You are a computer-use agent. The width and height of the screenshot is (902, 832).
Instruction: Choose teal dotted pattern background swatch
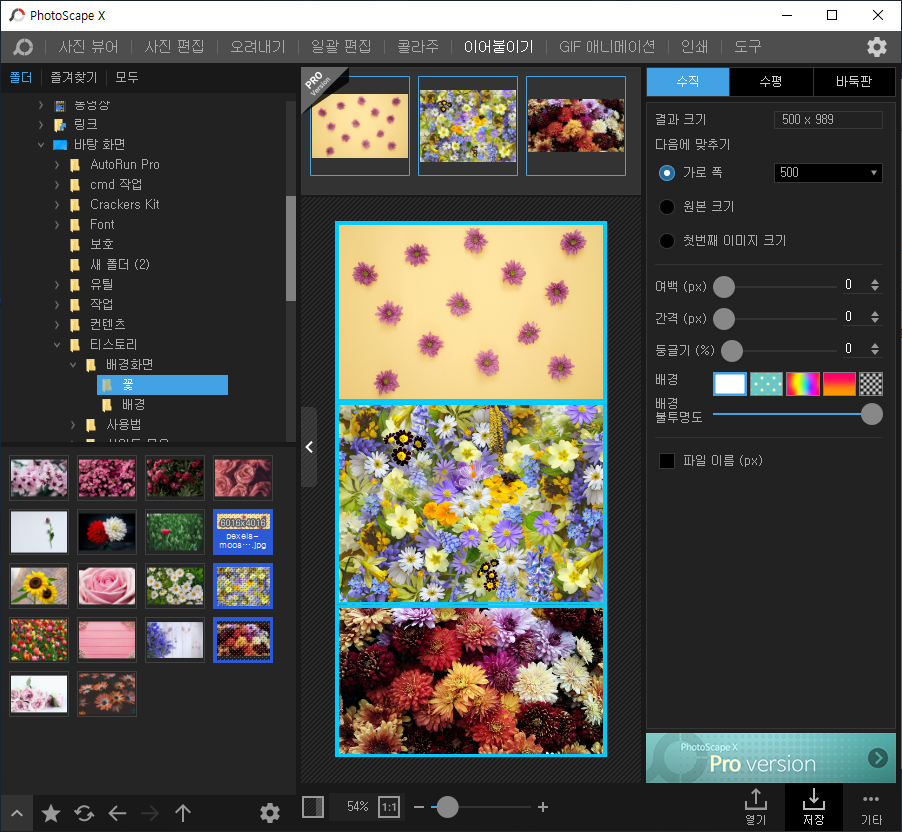[x=766, y=384]
